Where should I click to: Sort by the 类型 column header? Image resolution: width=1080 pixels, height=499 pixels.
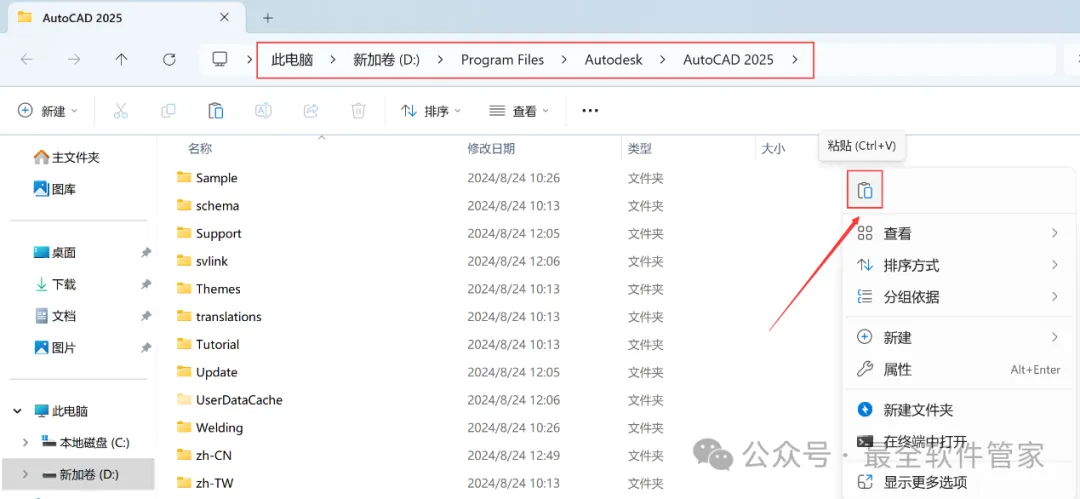point(640,148)
